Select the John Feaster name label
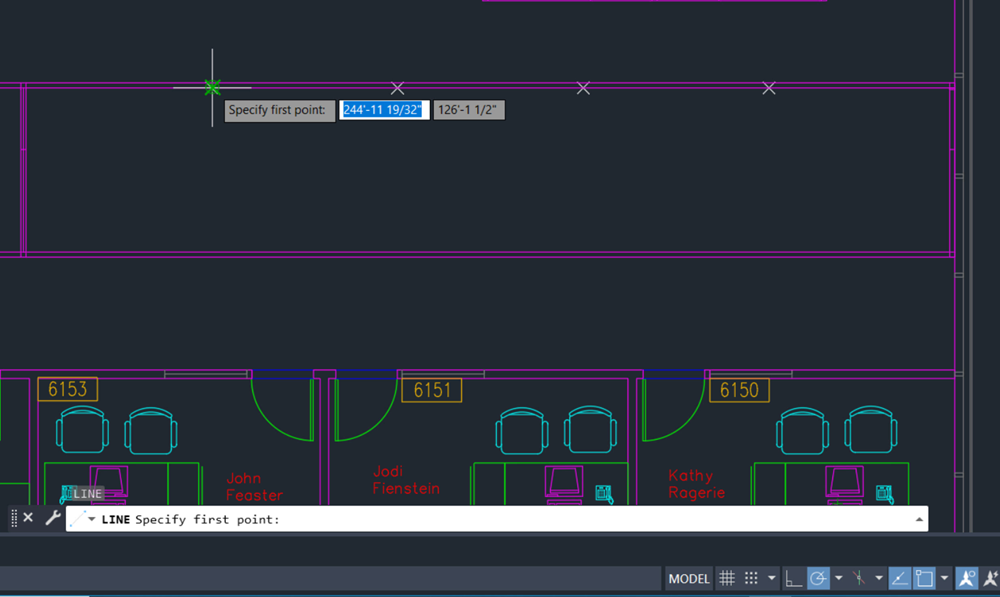1000x597 pixels. (254, 487)
